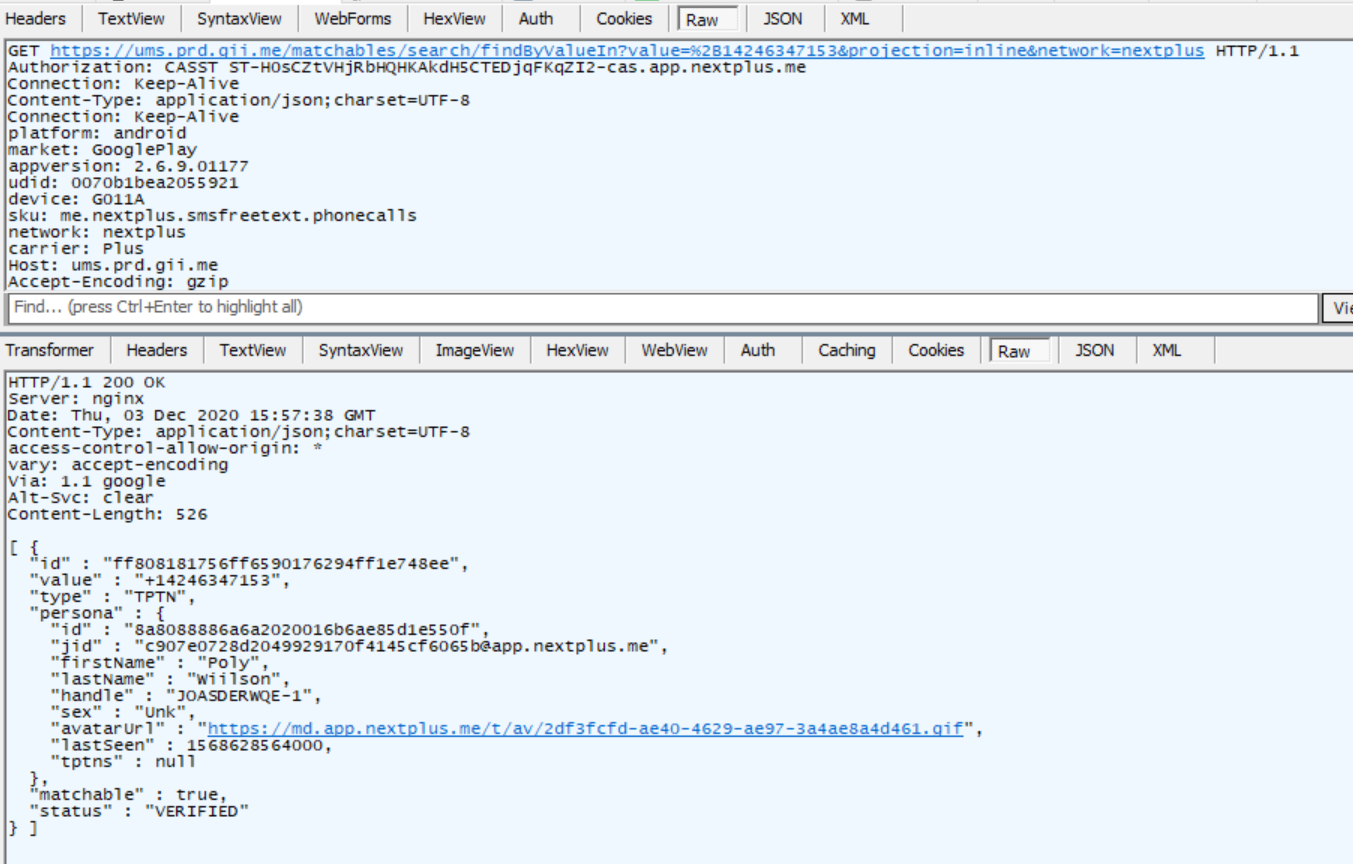This screenshot has height=864, width=1353.
Task: Select the appversion 2.6.9.01177 line
Action: (128, 166)
